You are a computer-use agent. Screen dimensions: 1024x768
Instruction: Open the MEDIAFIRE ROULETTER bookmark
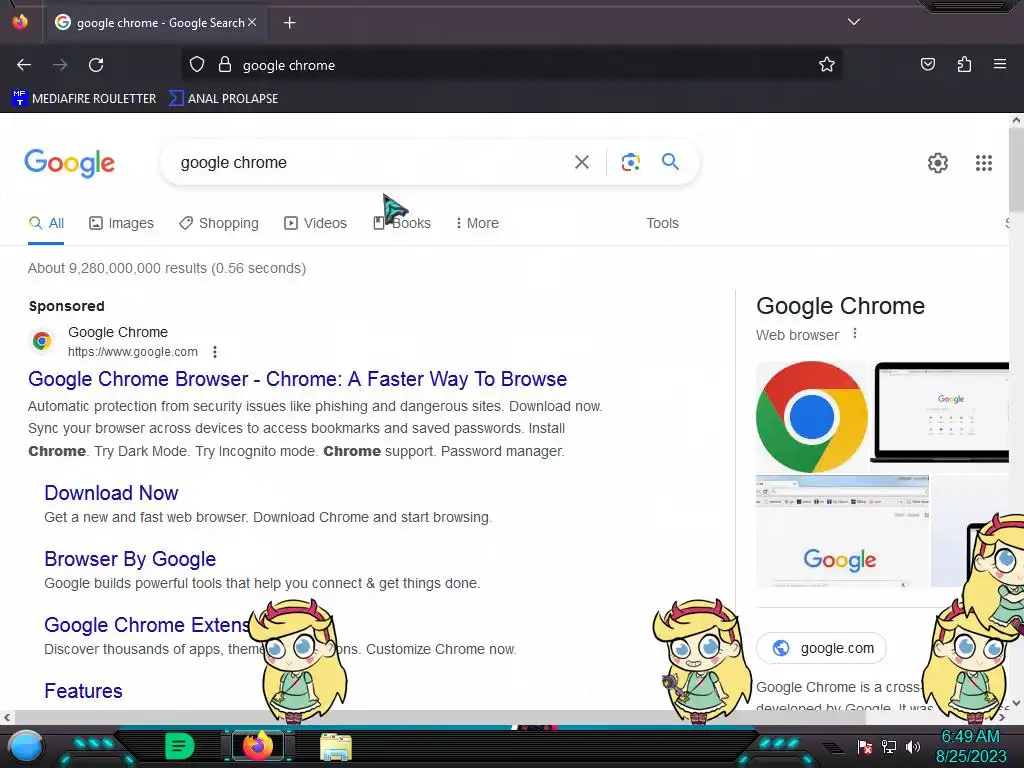84,99
